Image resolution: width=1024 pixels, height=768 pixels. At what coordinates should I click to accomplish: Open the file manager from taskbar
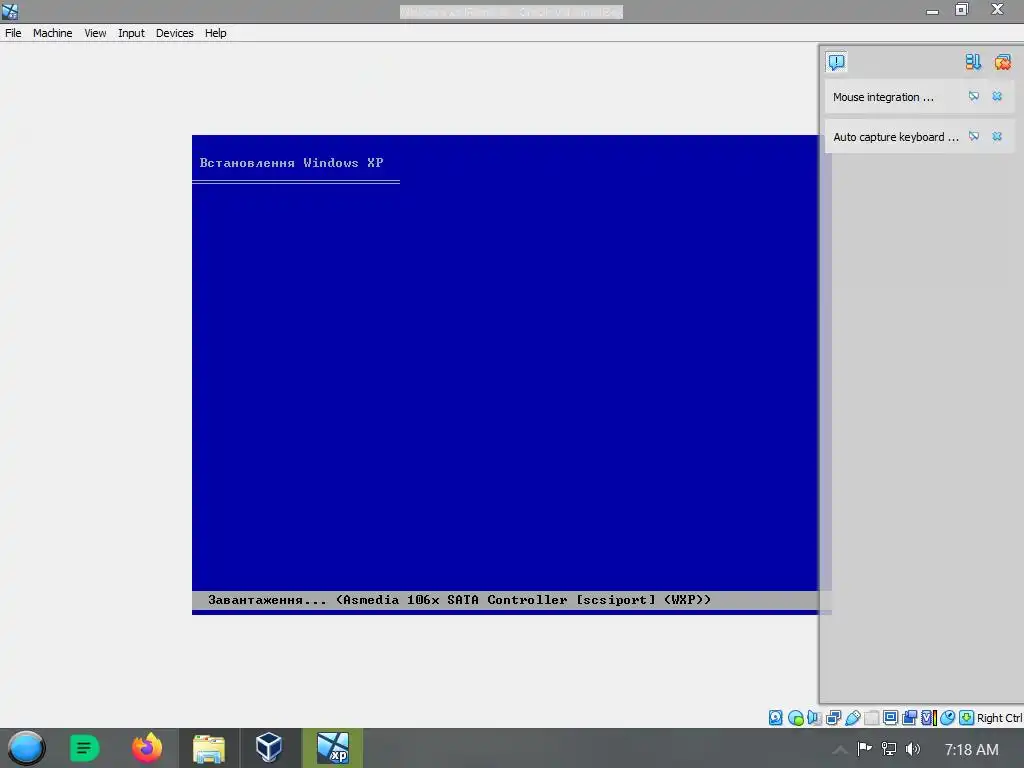click(x=209, y=748)
